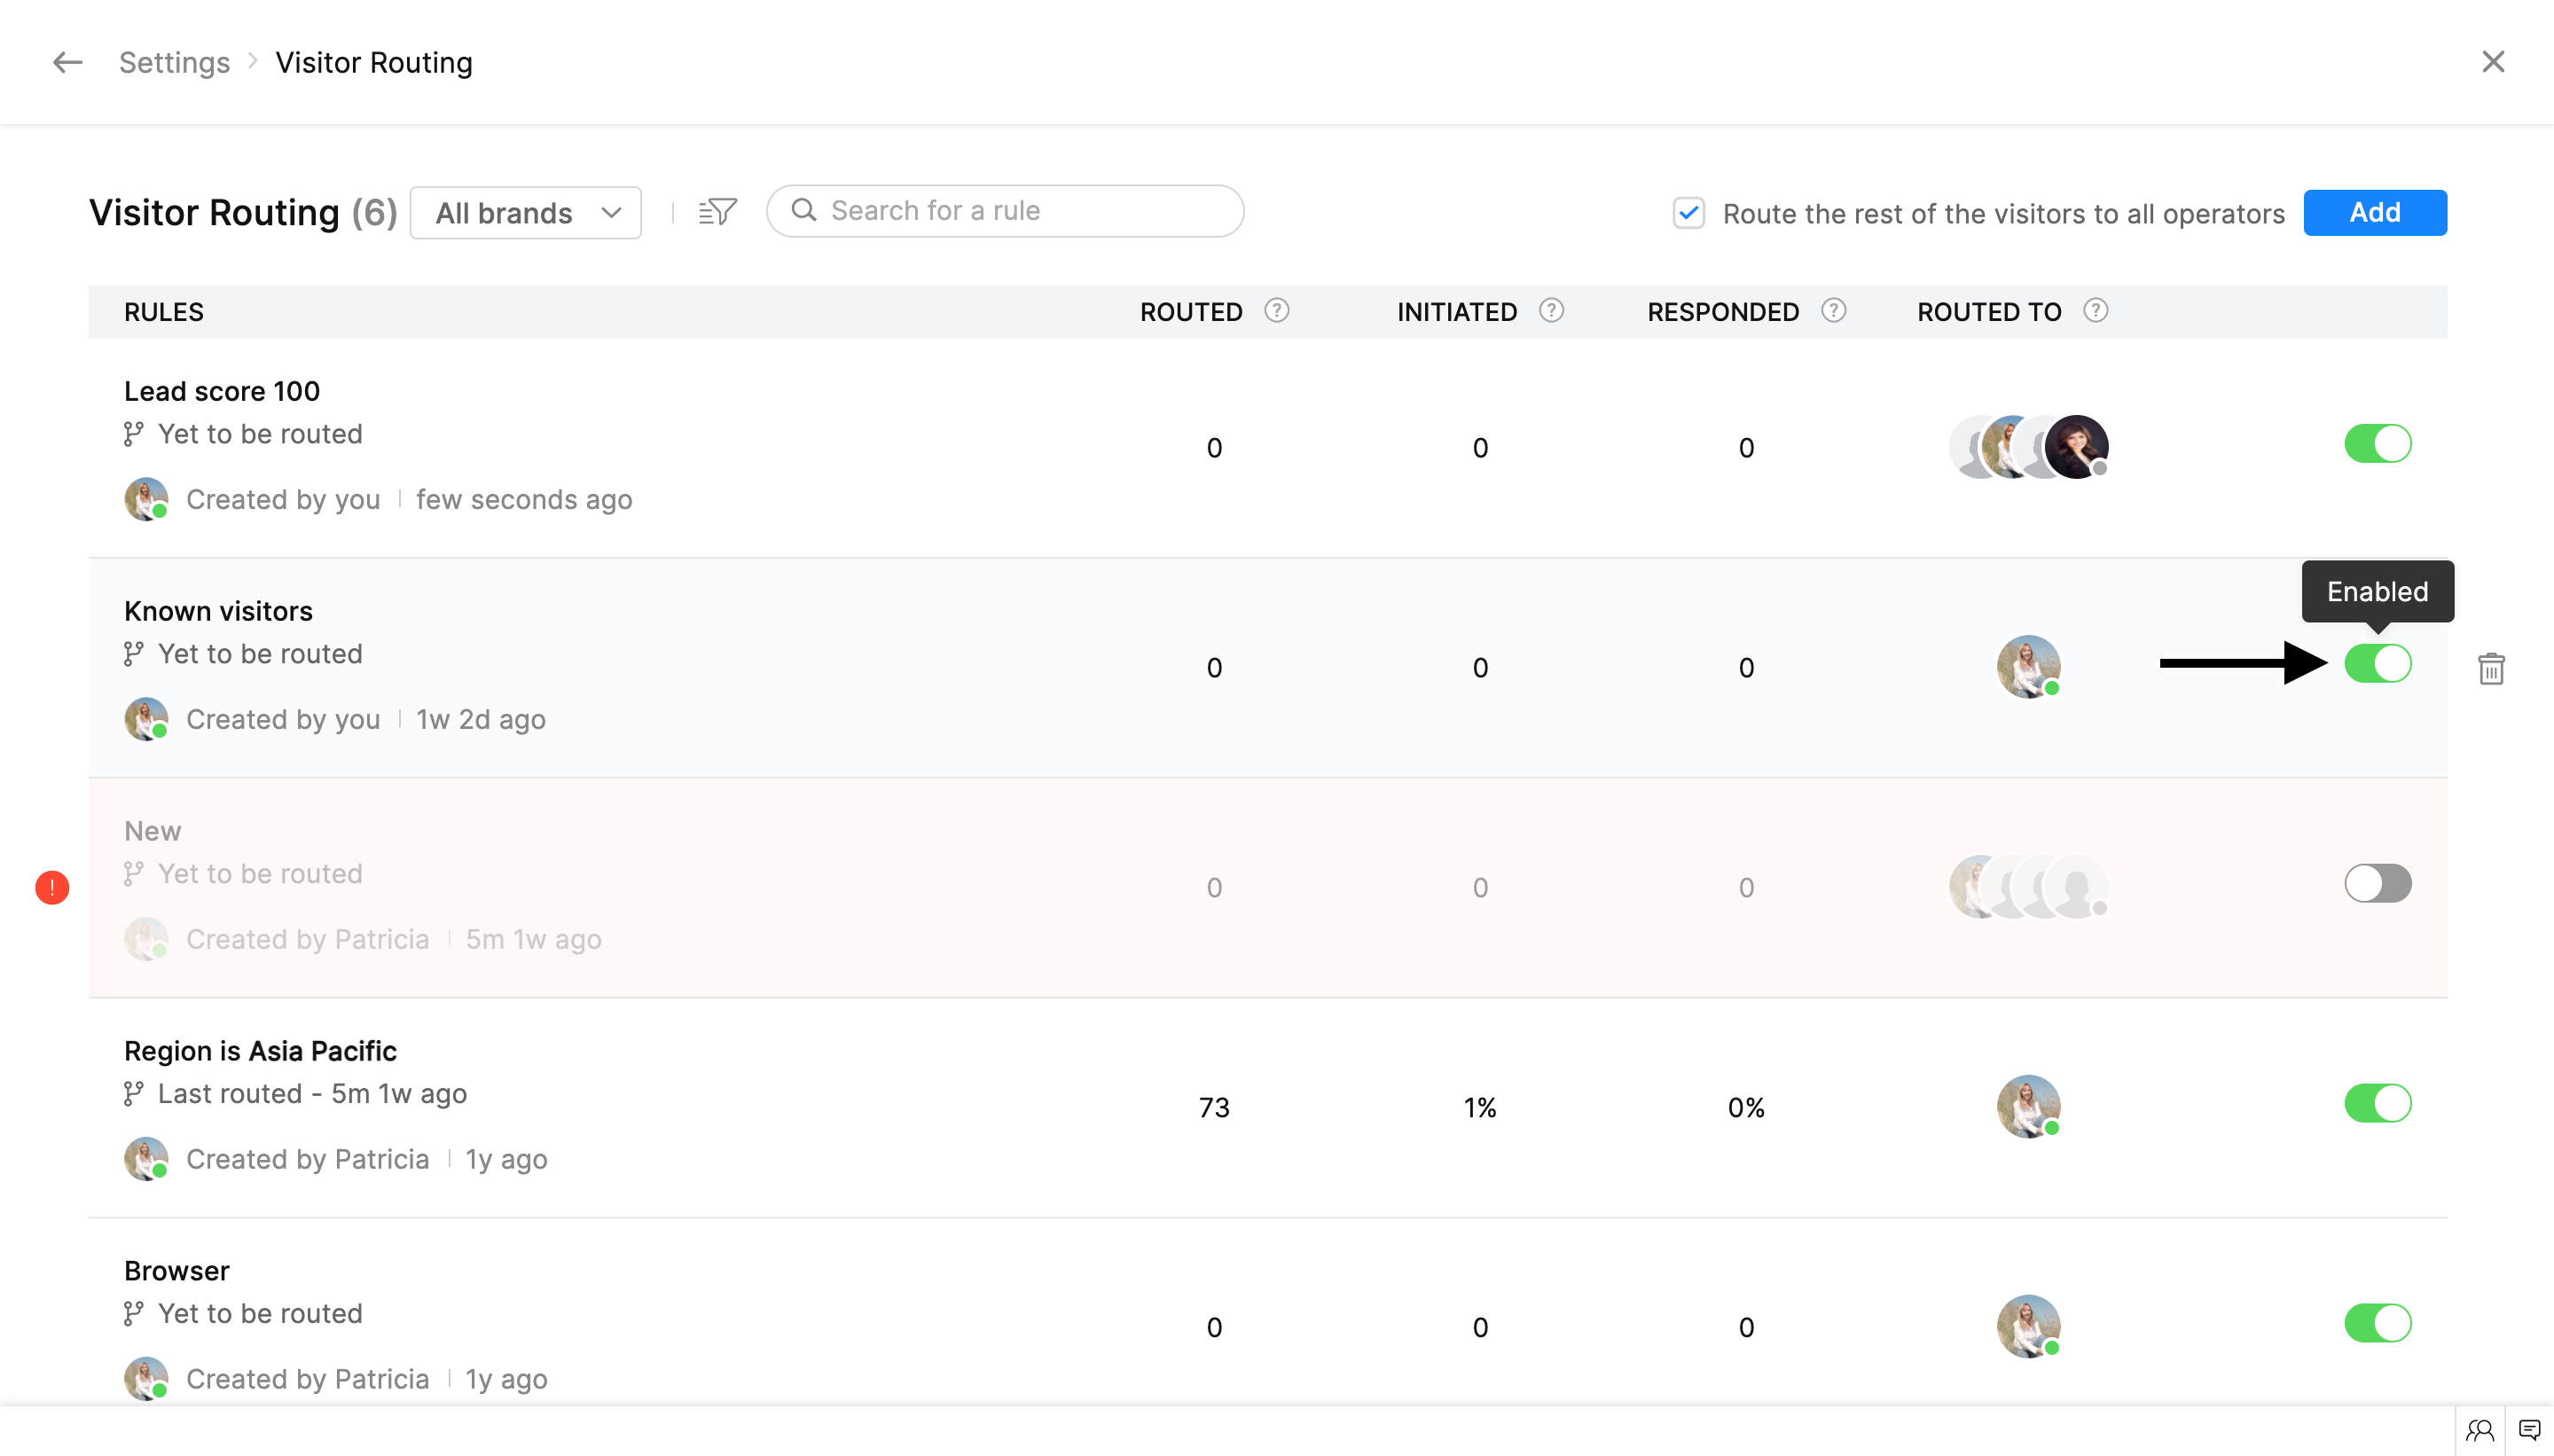Screen dimensions: 2554x1456
Task: Uncheck Route the rest of visitors checkbox
Action: pos(1688,213)
